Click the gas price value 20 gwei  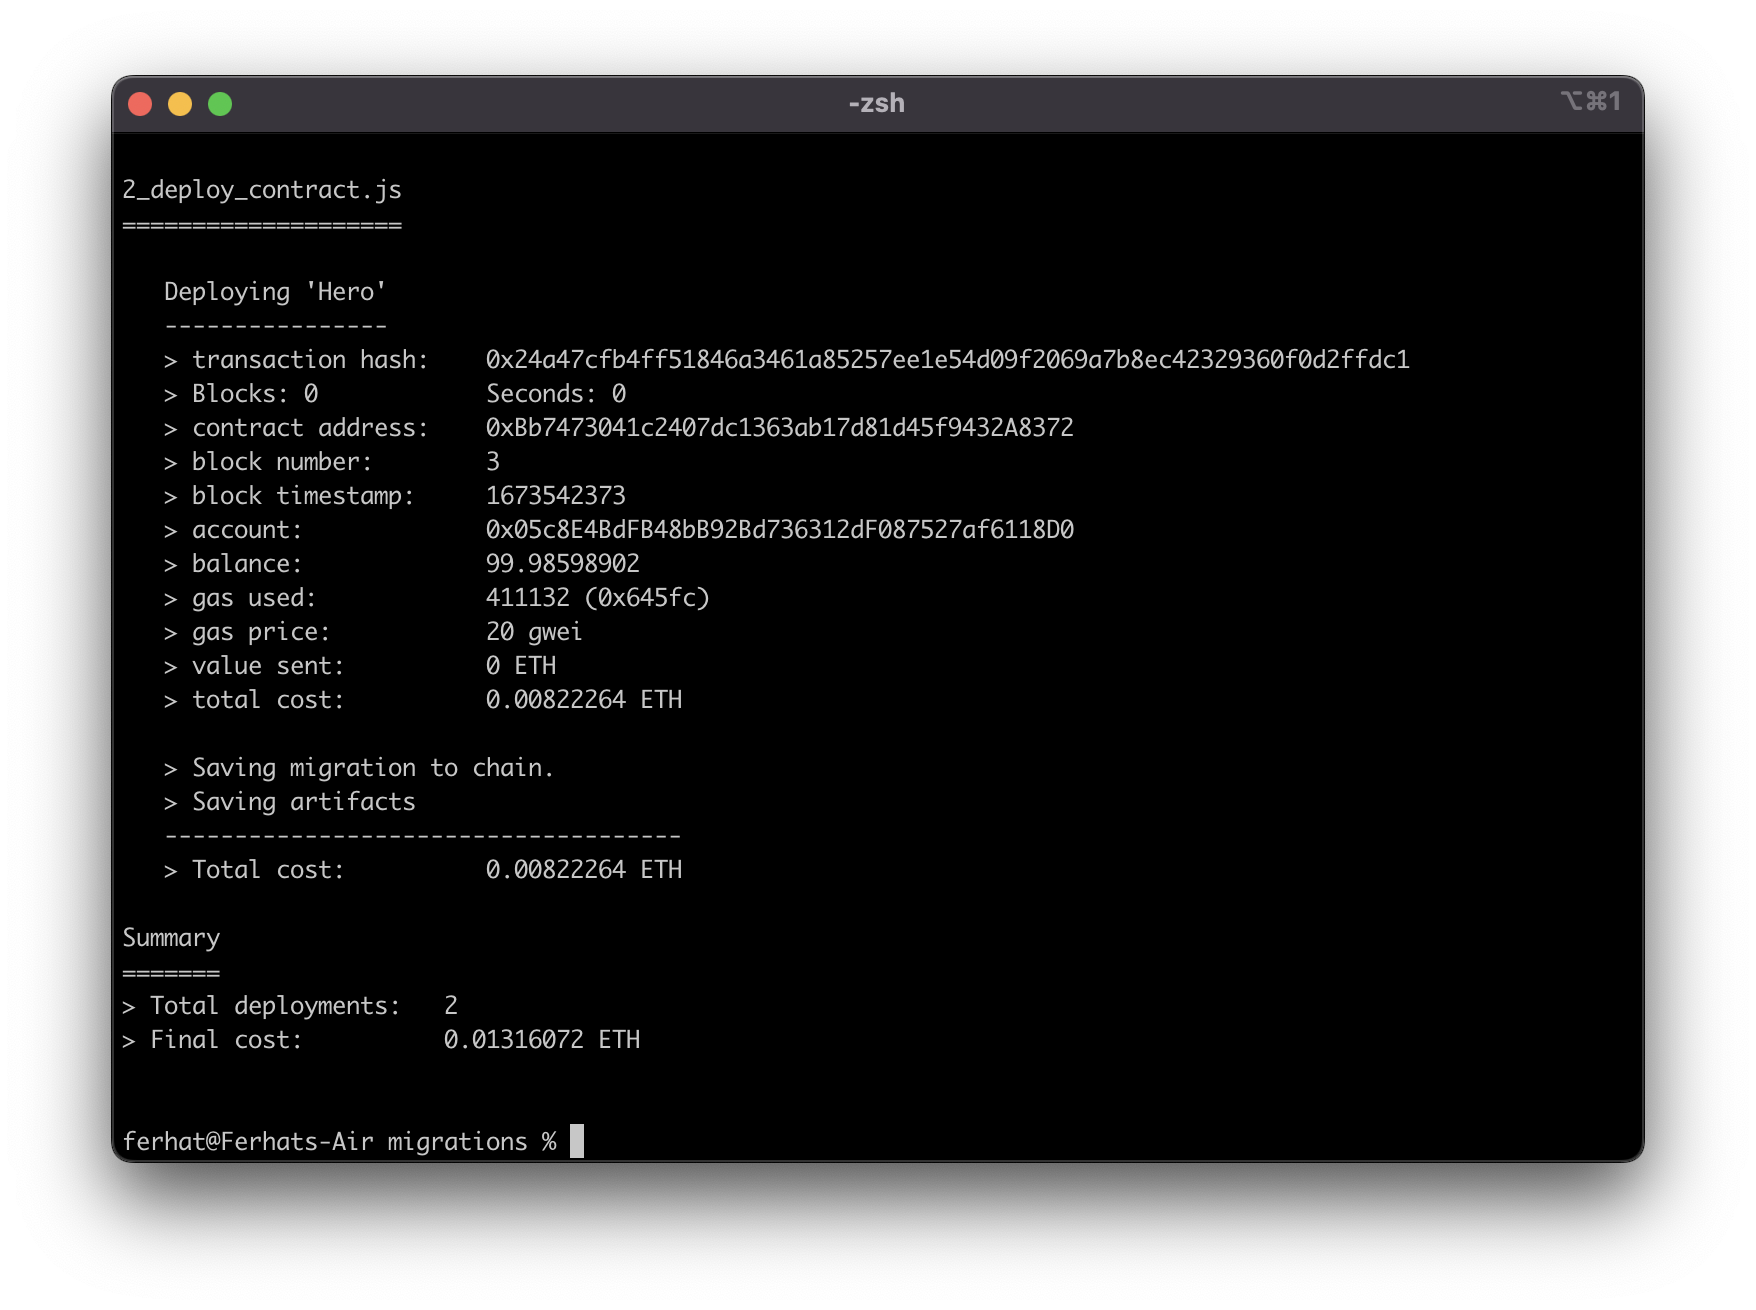tap(534, 632)
